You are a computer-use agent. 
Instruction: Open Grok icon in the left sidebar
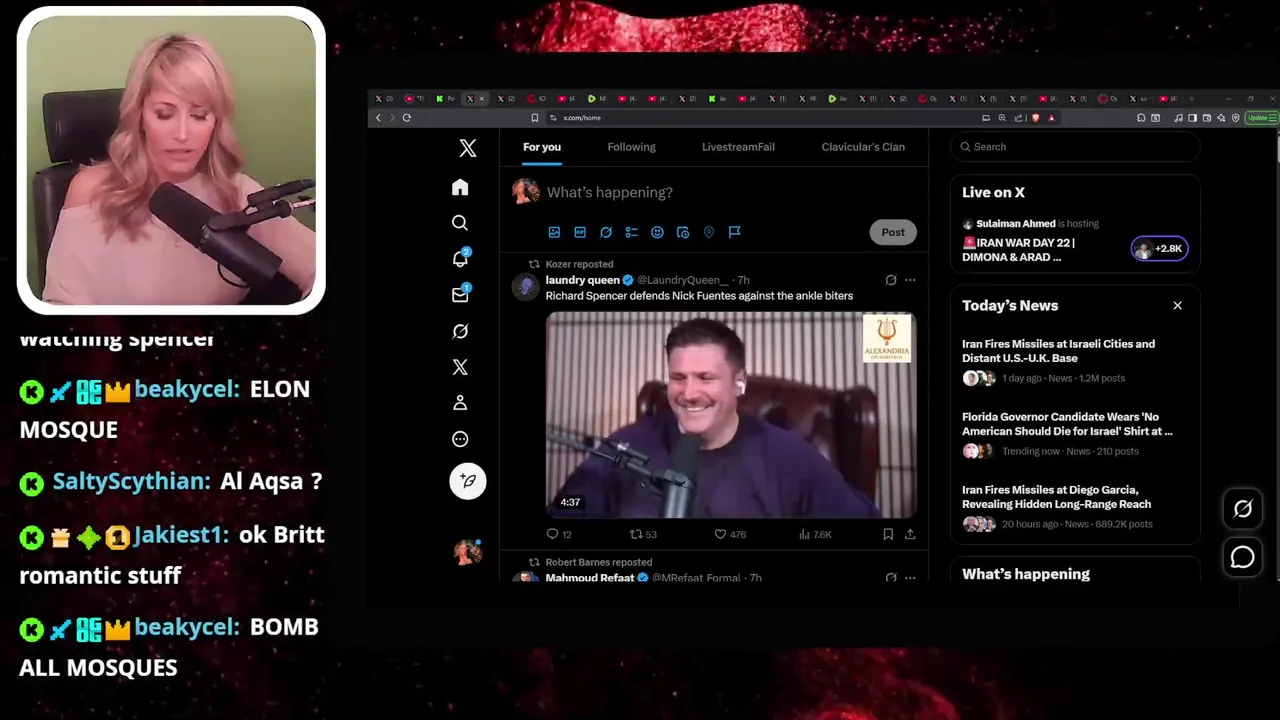(460, 331)
